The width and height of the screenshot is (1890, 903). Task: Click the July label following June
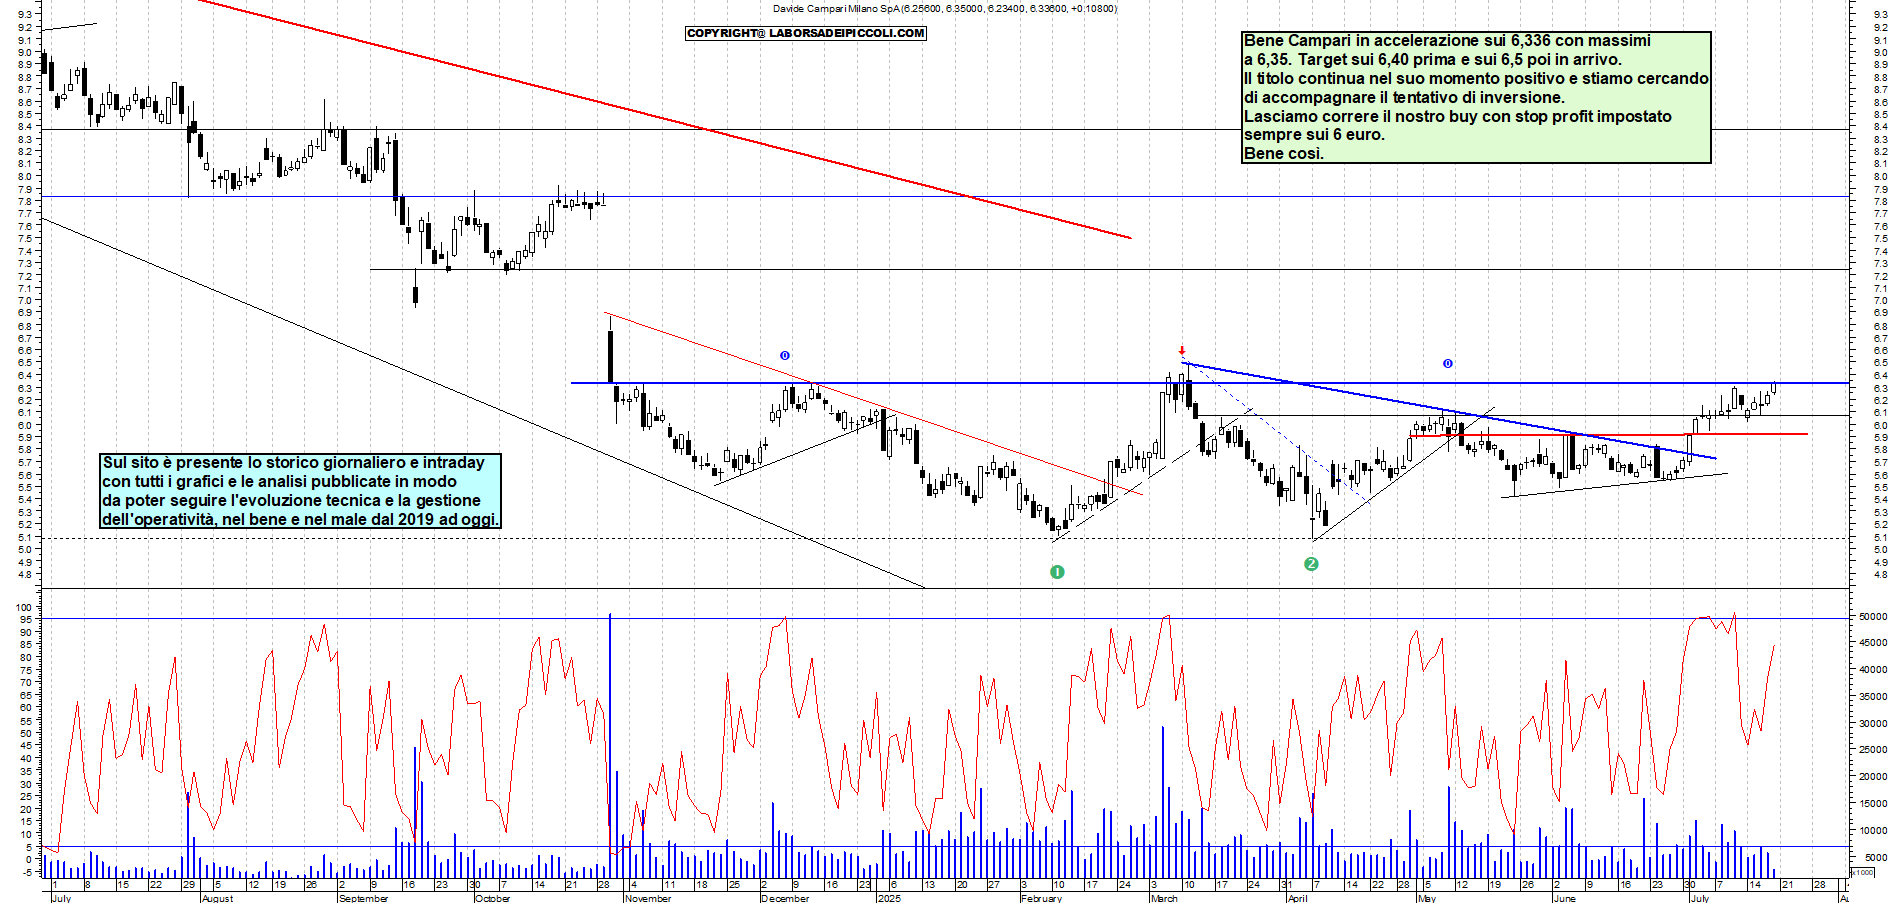pos(1700,898)
